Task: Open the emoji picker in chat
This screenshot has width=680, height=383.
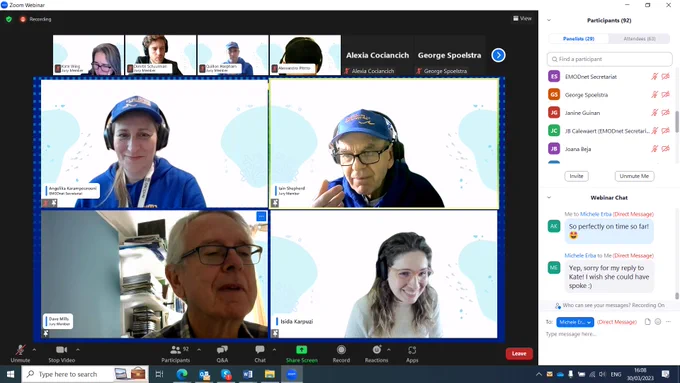Action: pos(658,322)
